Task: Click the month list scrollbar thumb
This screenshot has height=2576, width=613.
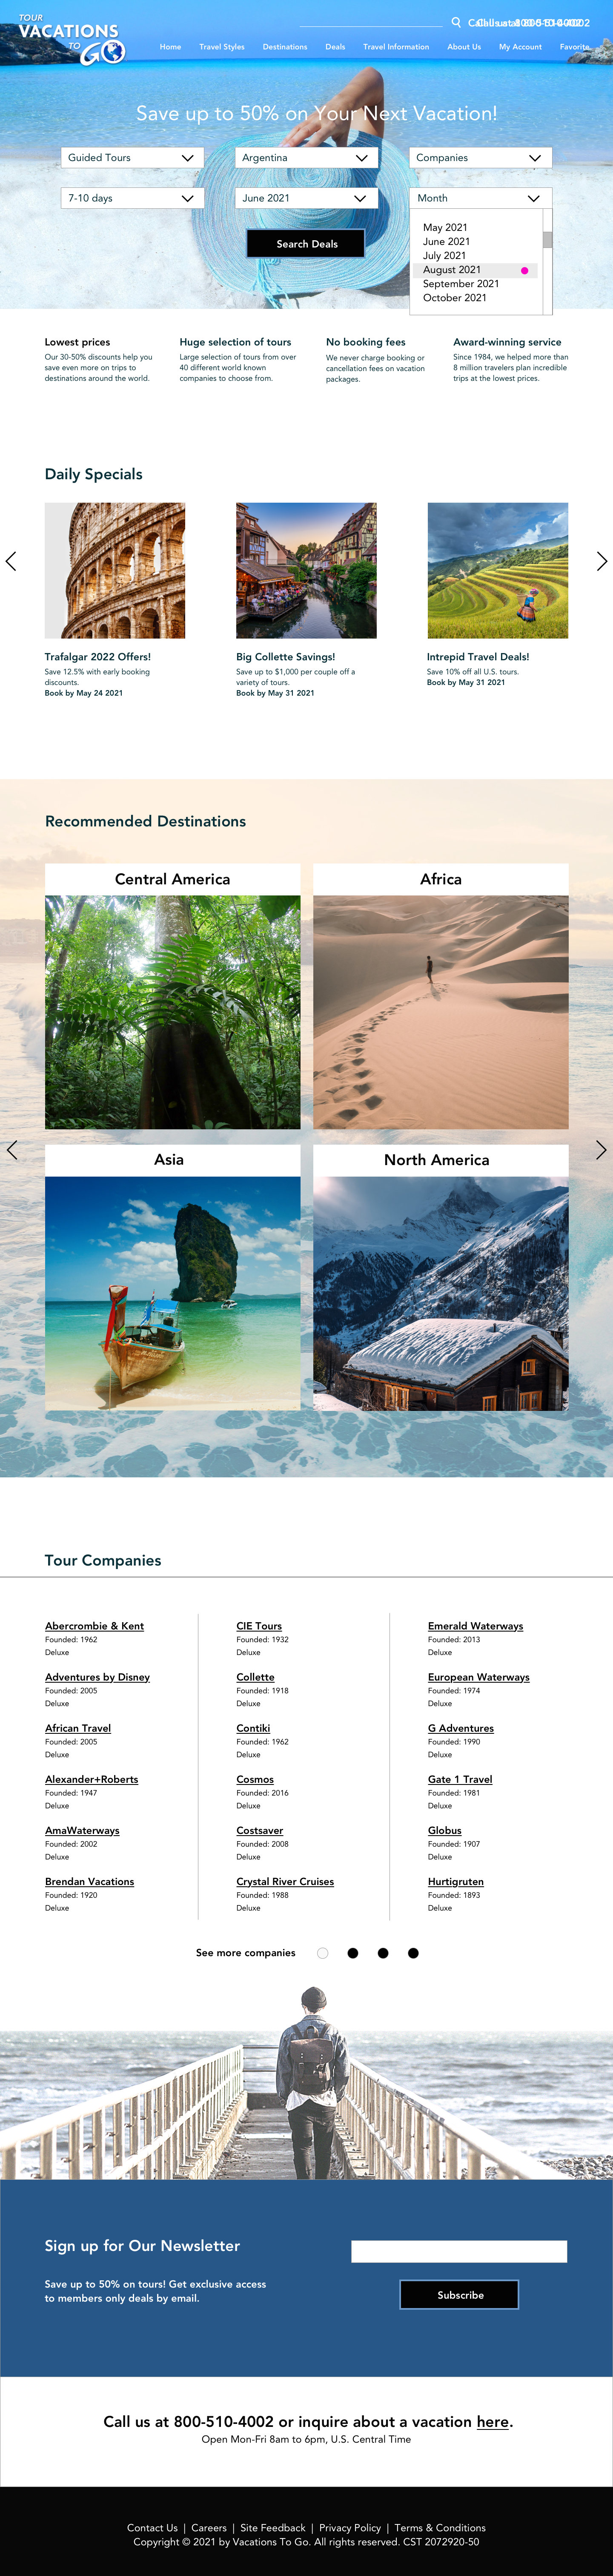Action: [547, 240]
